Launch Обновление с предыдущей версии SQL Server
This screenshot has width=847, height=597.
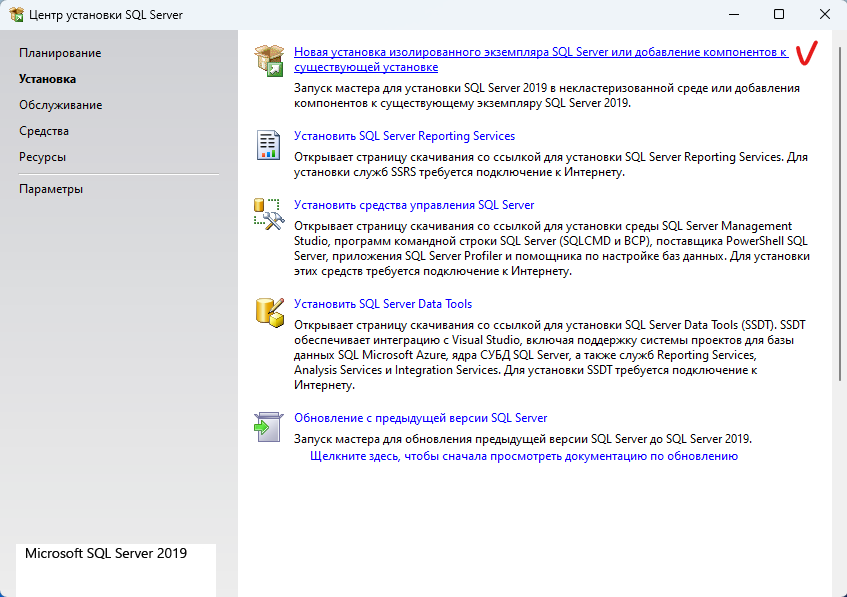point(420,418)
